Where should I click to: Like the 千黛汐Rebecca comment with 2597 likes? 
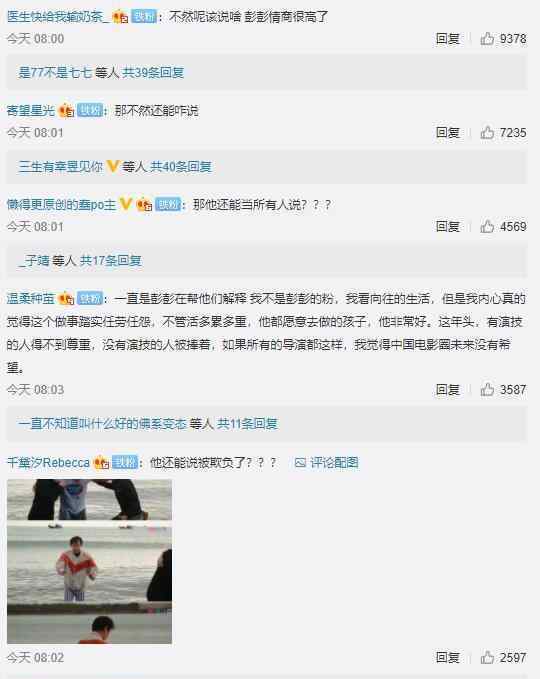pyautogui.click(x=487, y=658)
